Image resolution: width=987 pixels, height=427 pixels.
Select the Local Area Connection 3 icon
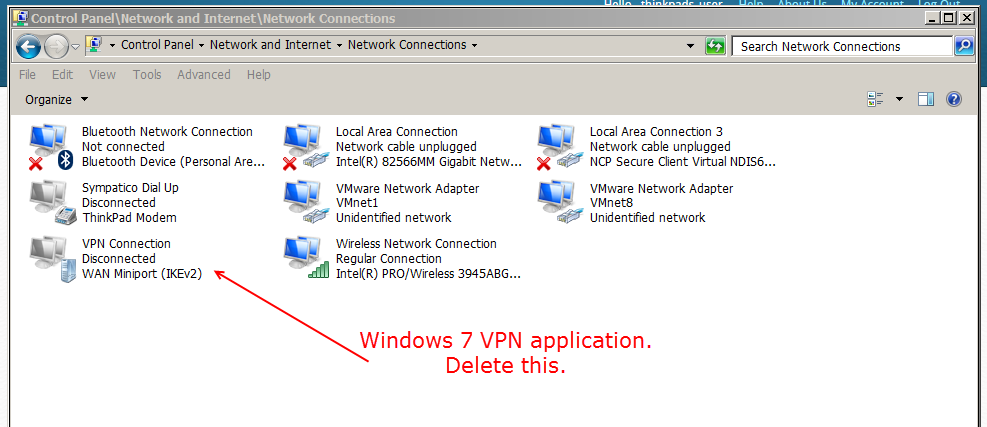(x=560, y=147)
